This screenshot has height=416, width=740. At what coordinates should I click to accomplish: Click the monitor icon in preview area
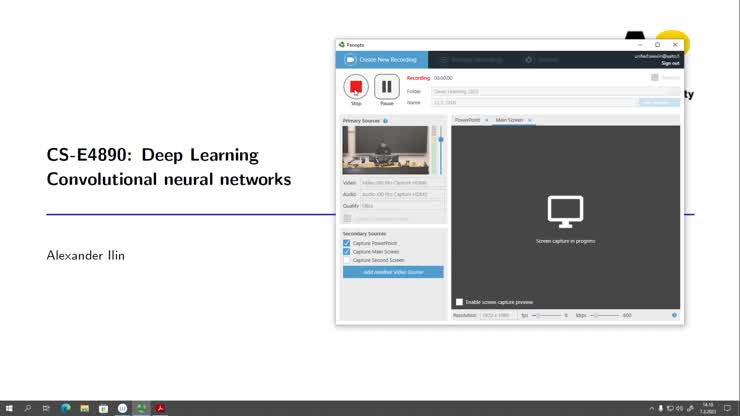pos(565,211)
